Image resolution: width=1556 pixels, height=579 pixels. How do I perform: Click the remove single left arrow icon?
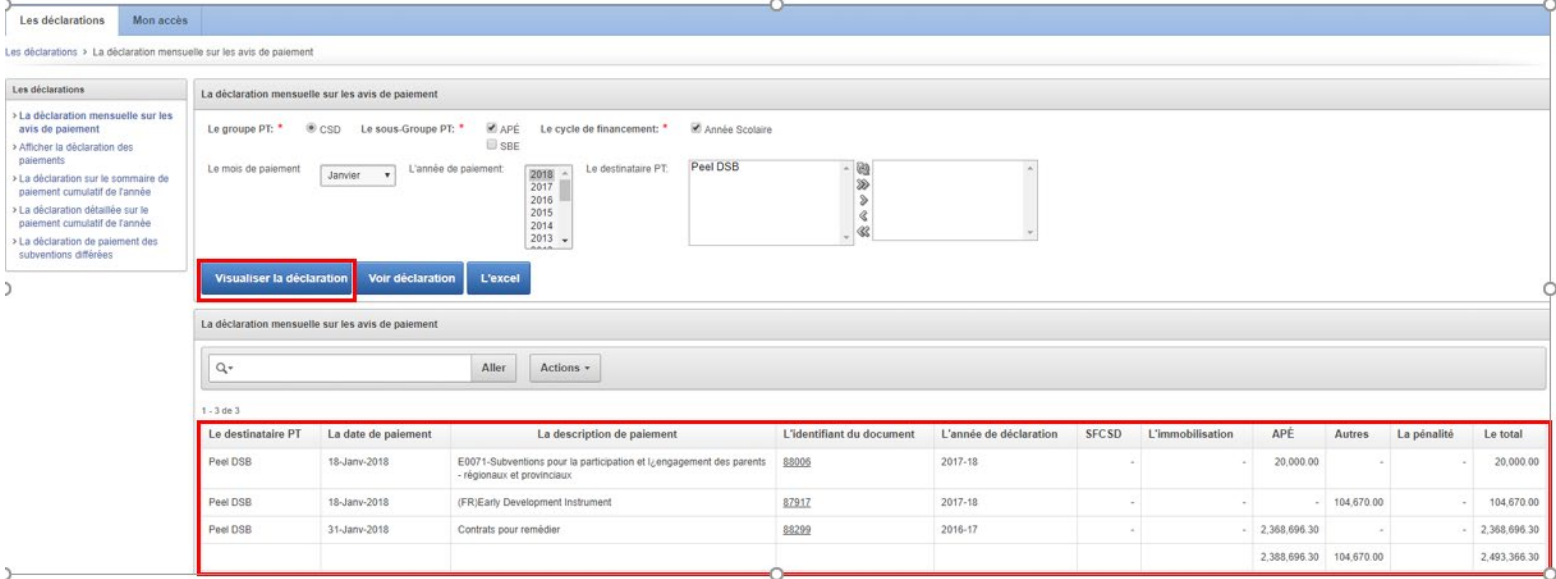tap(863, 215)
